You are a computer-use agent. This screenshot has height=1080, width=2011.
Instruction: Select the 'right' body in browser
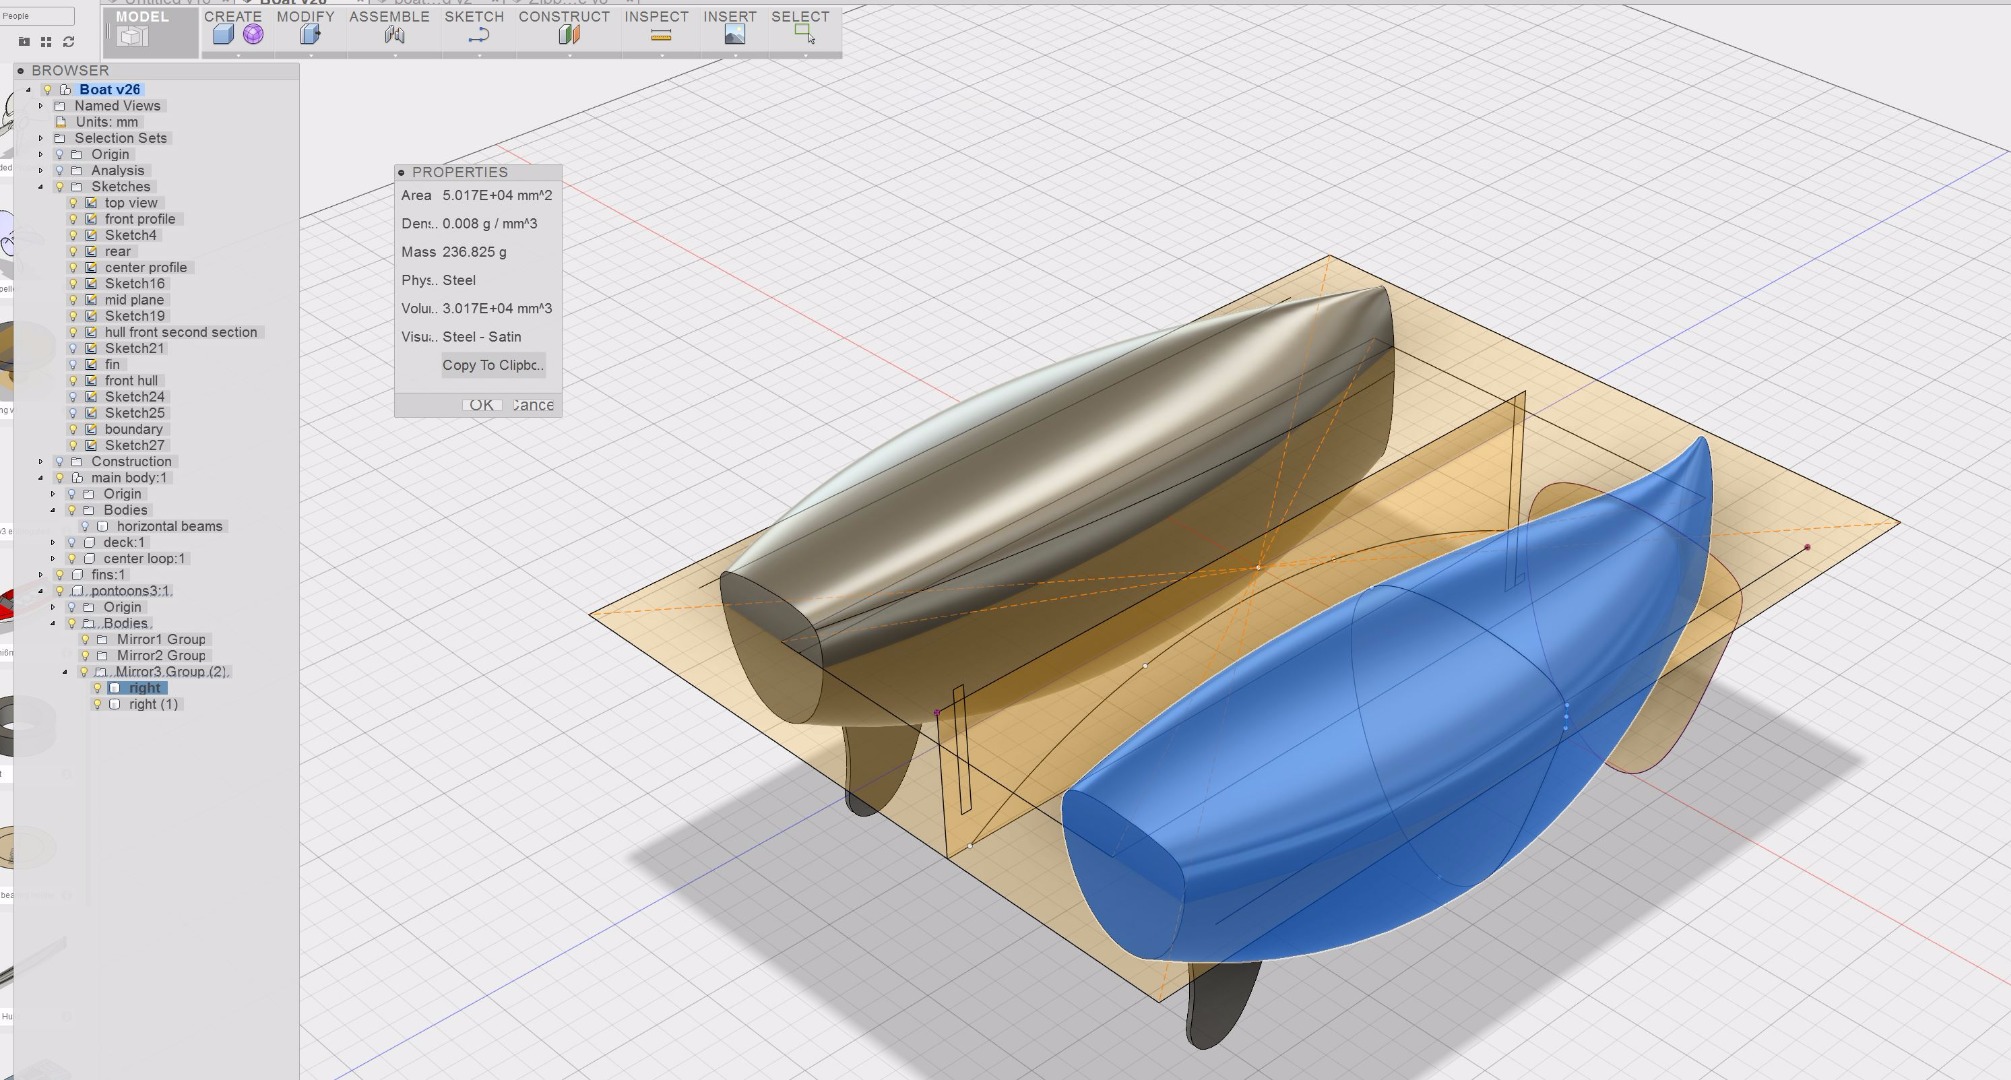click(x=144, y=688)
